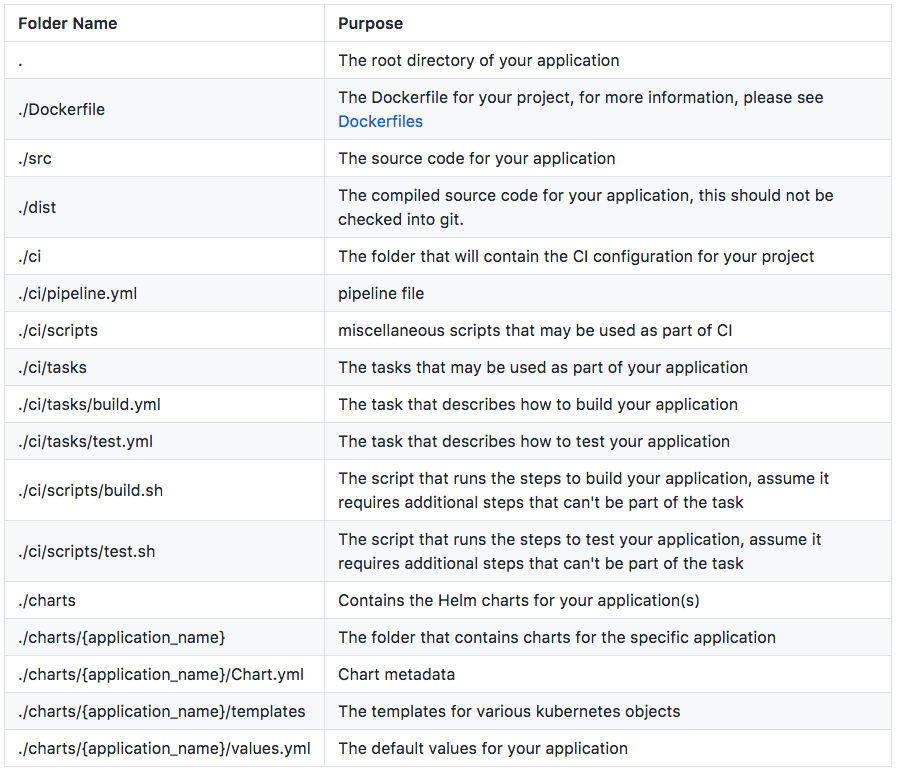This screenshot has width=898, height=777.
Task: Click the ./charts/{application_name}/Chart.yml cell
Action: click(164, 674)
